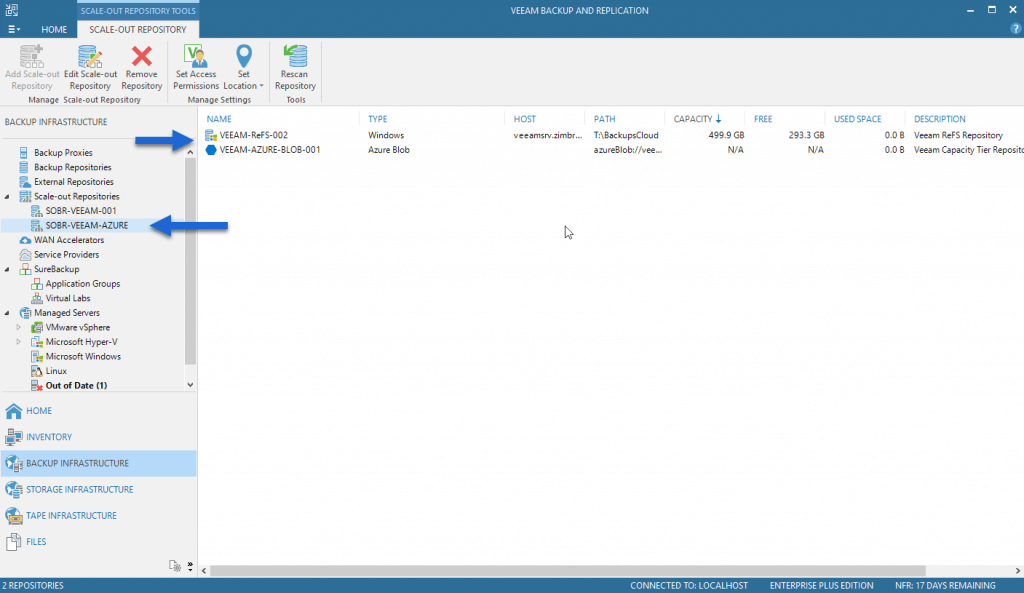Select Managed Servers node

[x=67, y=313]
